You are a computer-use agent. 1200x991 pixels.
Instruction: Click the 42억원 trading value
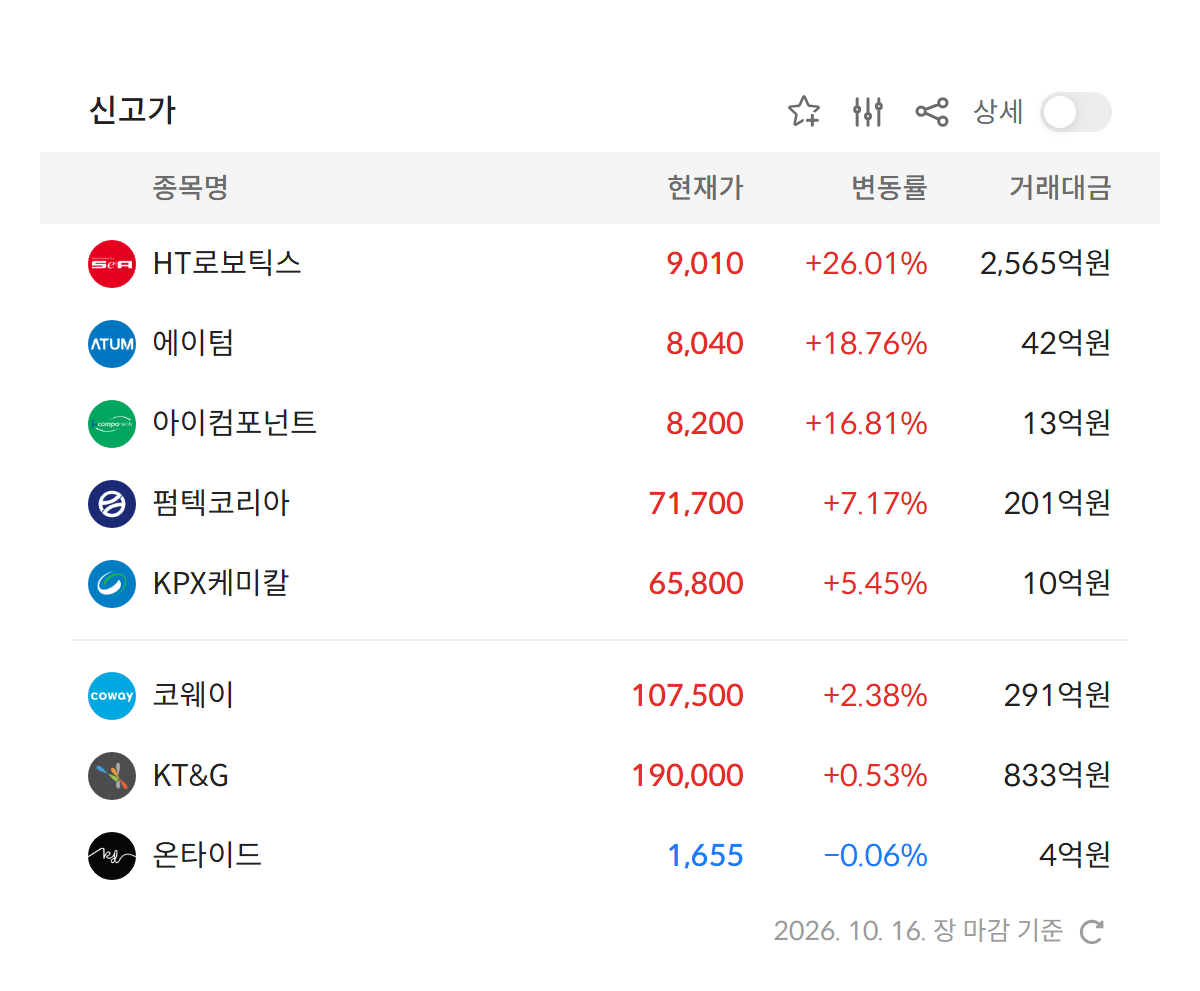tap(1066, 344)
